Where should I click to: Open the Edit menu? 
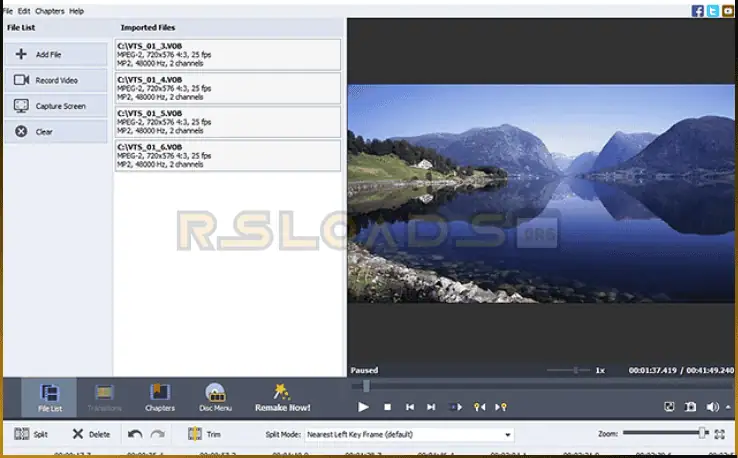24,10
